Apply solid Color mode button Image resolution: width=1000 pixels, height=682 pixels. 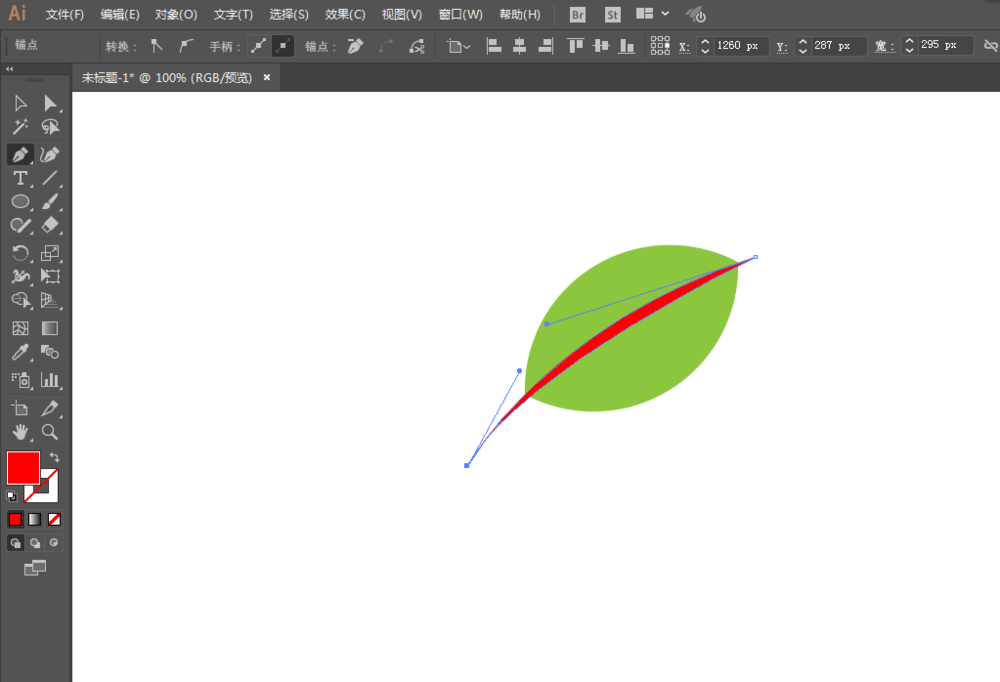(x=15, y=519)
